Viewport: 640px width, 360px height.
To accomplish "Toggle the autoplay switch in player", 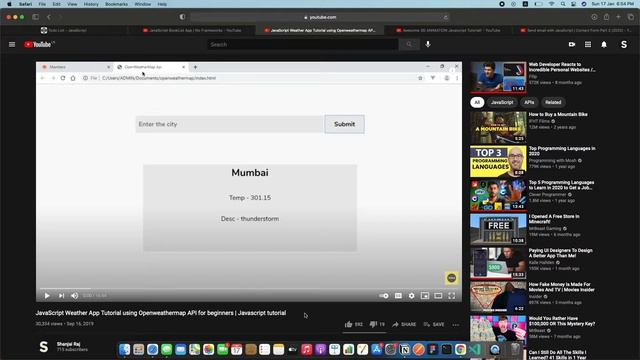I will click(384, 296).
